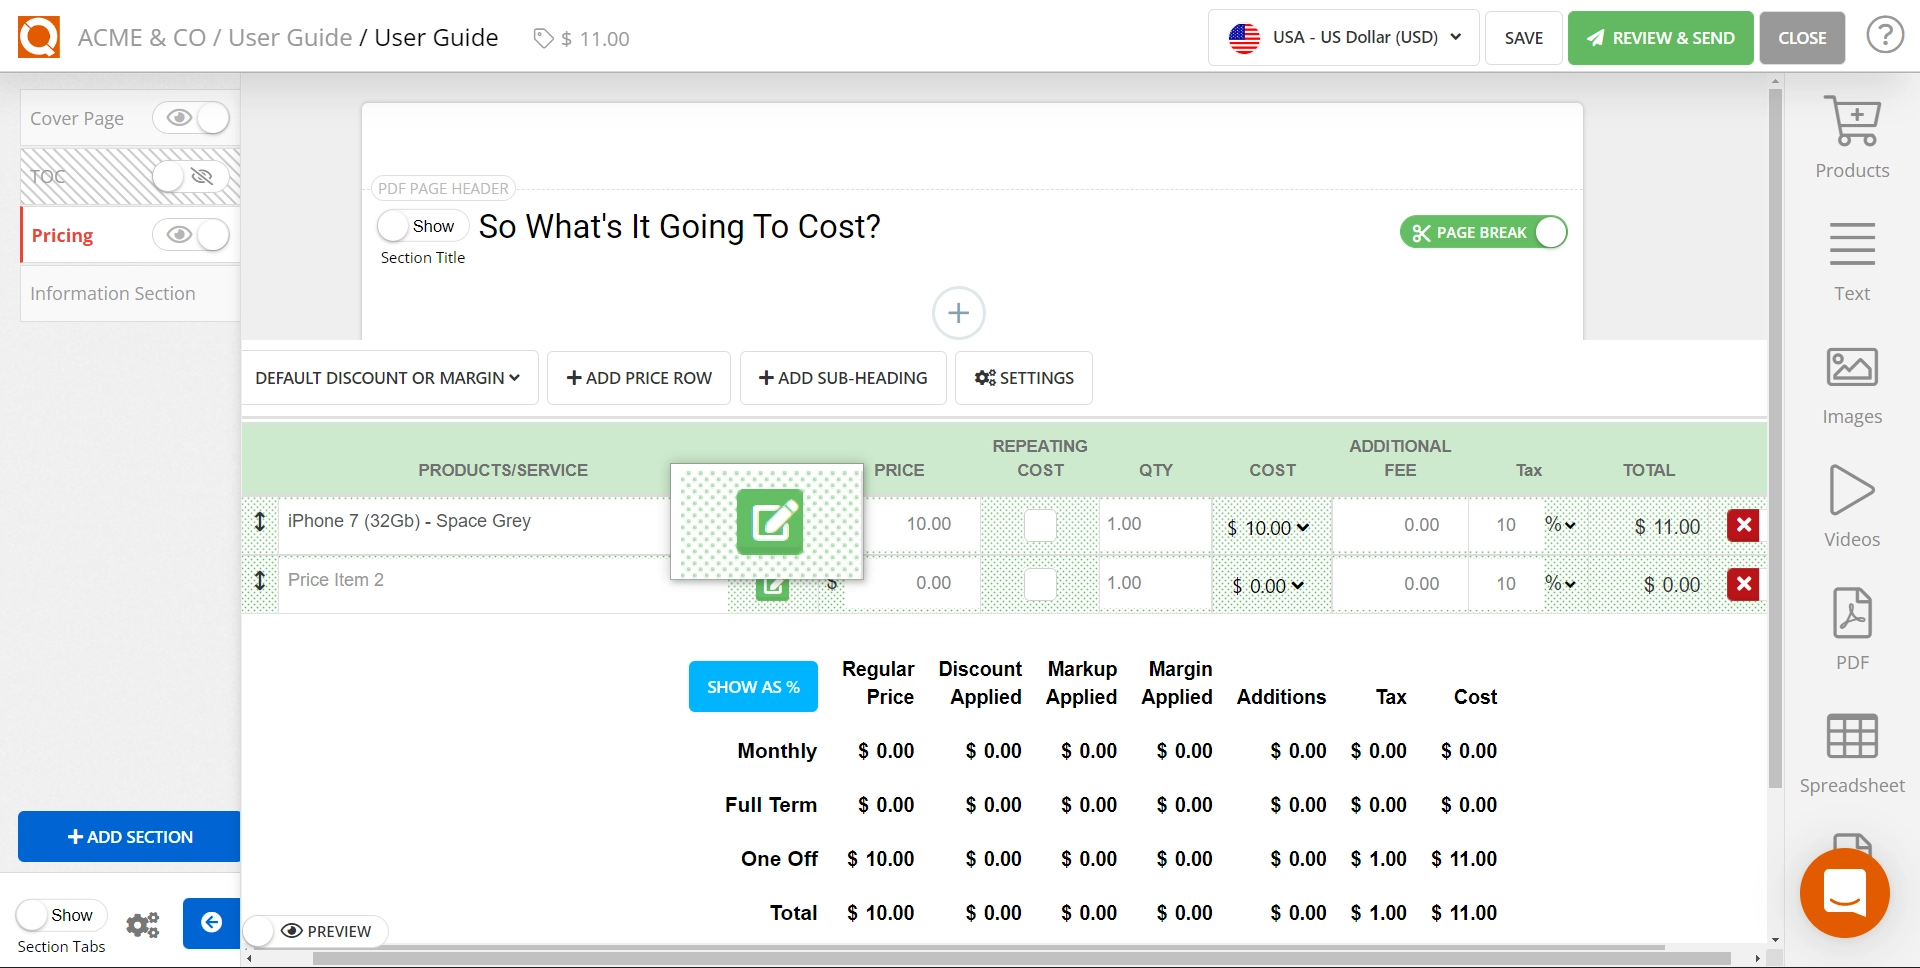Select the Videos play icon

coord(1851,491)
